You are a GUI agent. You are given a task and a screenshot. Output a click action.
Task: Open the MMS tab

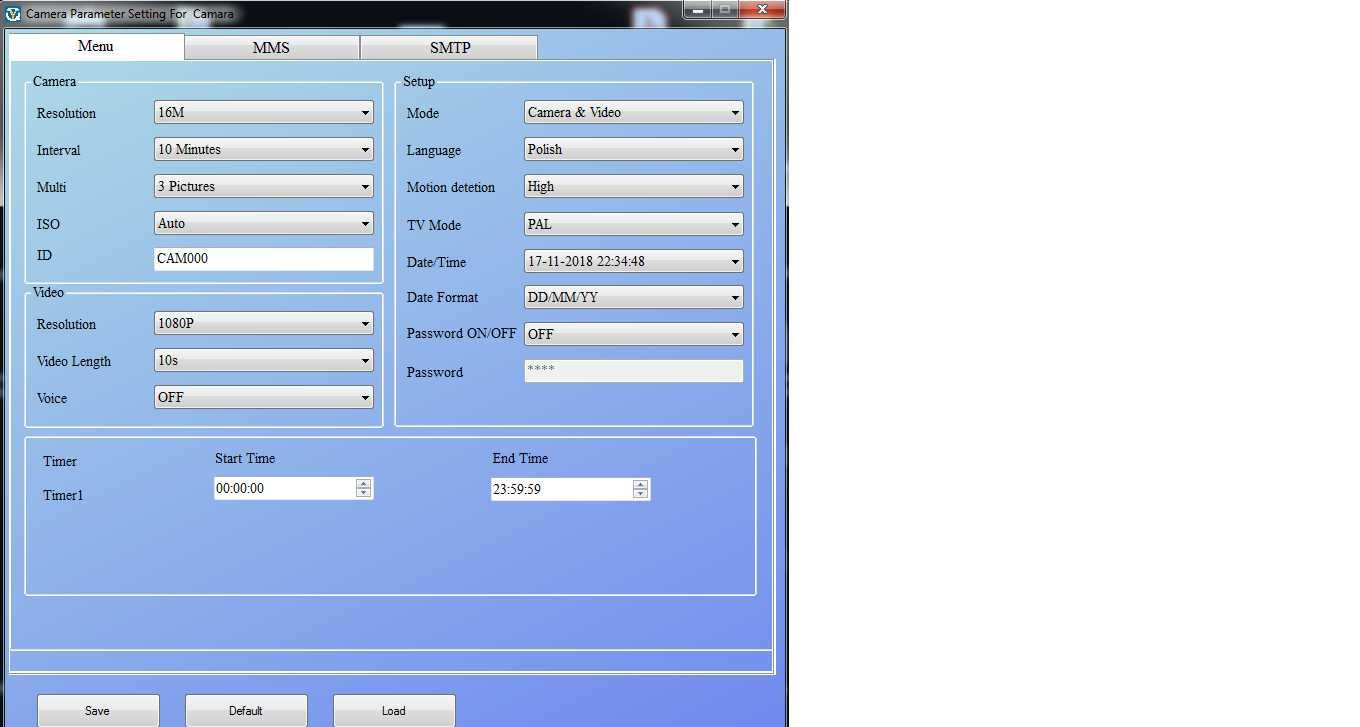pyautogui.click(x=271, y=47)
